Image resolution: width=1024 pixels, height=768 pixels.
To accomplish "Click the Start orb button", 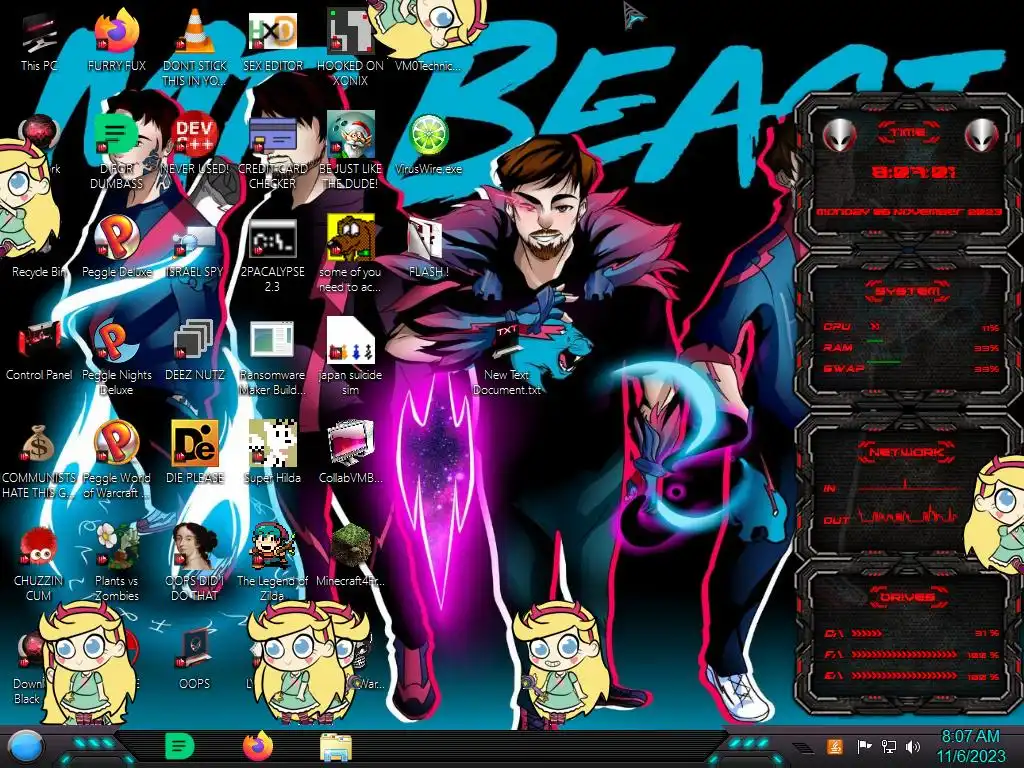I will (x=26, y=747).
